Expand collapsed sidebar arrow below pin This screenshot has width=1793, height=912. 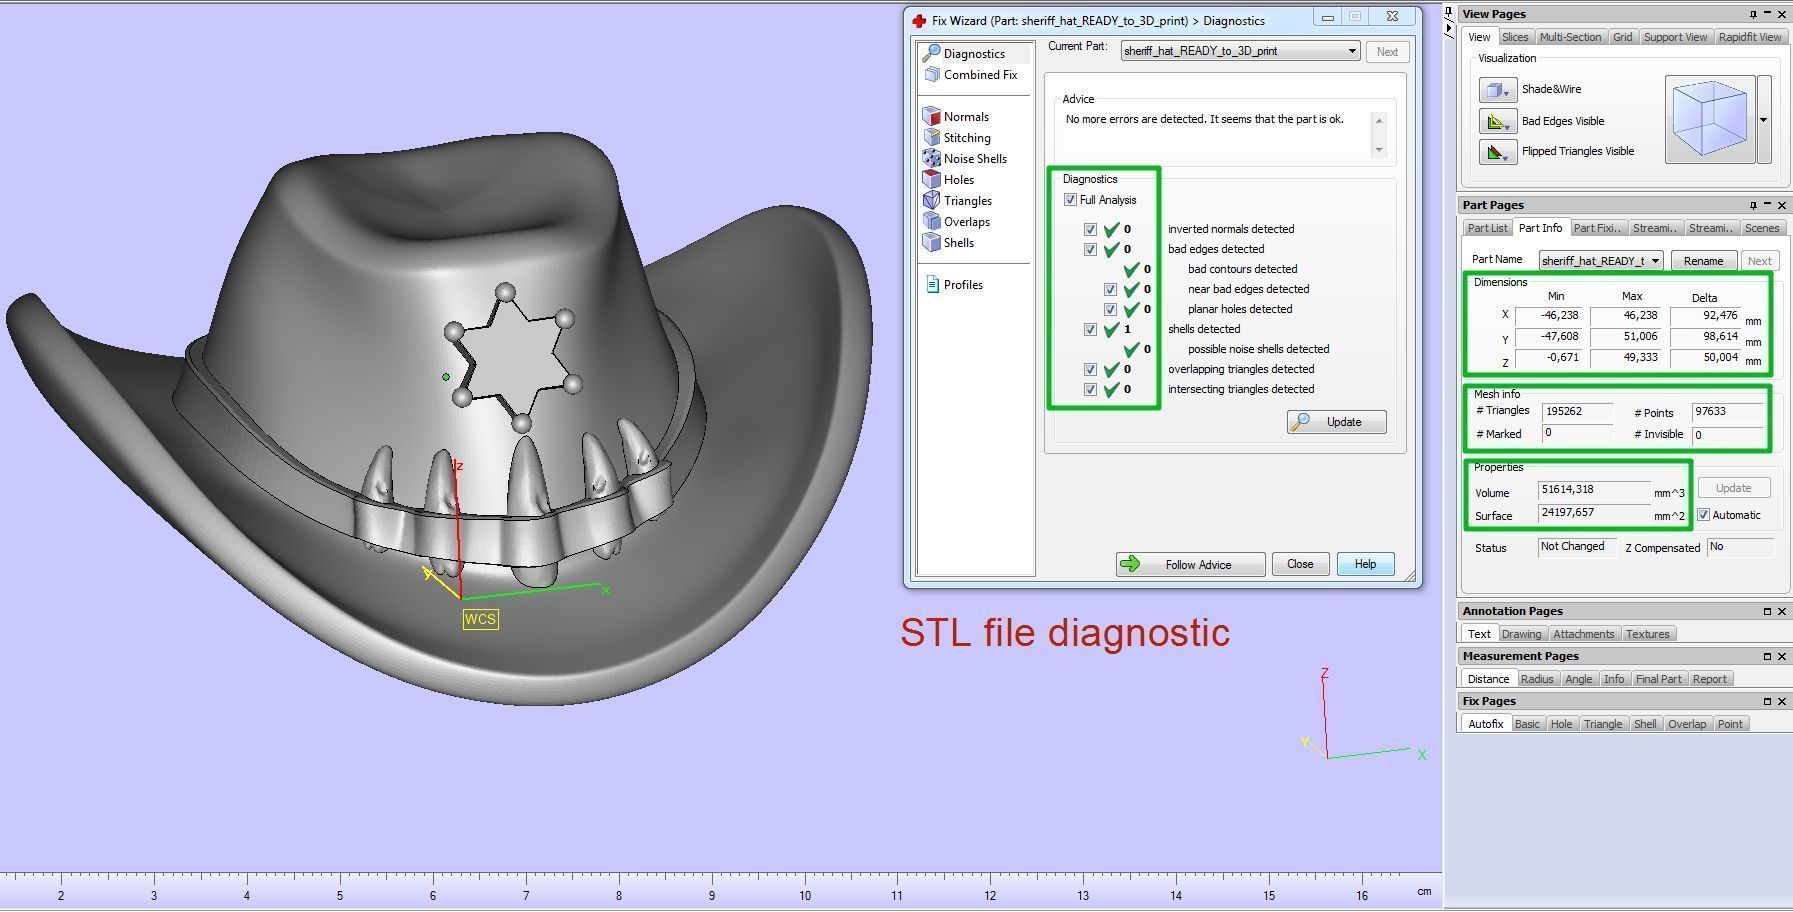pos(1449,31)
